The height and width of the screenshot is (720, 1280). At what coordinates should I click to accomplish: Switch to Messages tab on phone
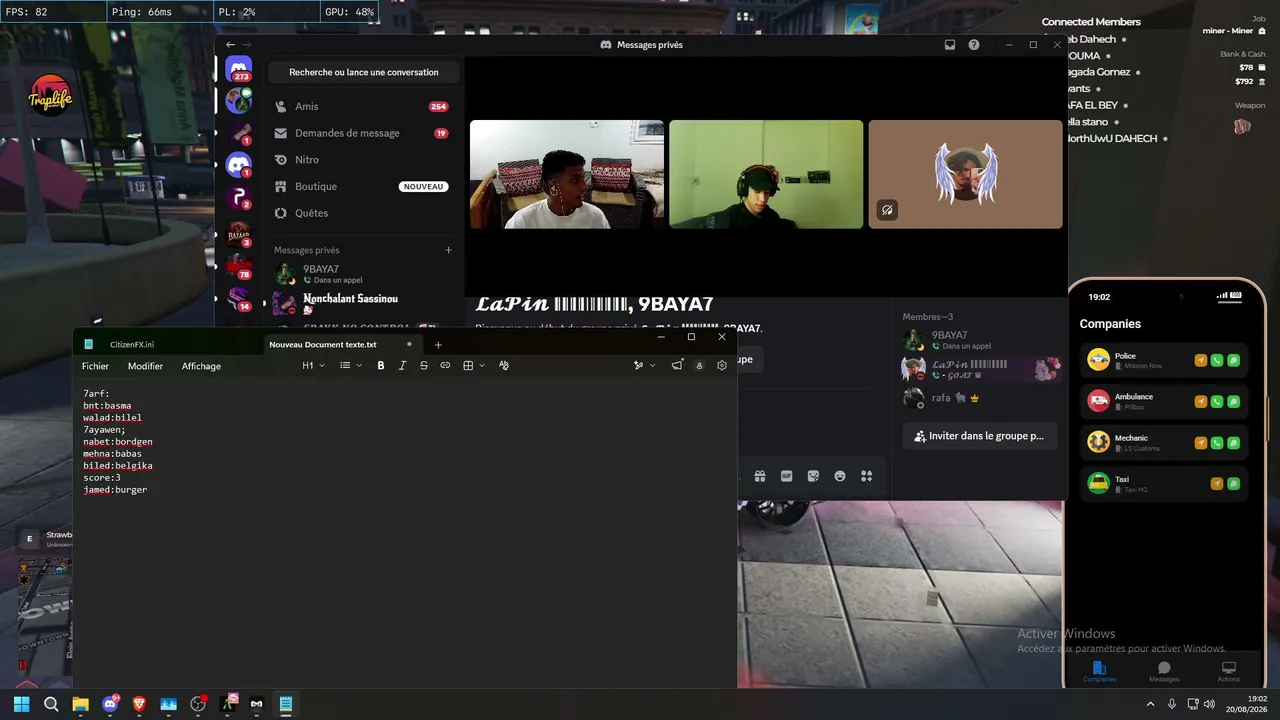pos(1164,672)
